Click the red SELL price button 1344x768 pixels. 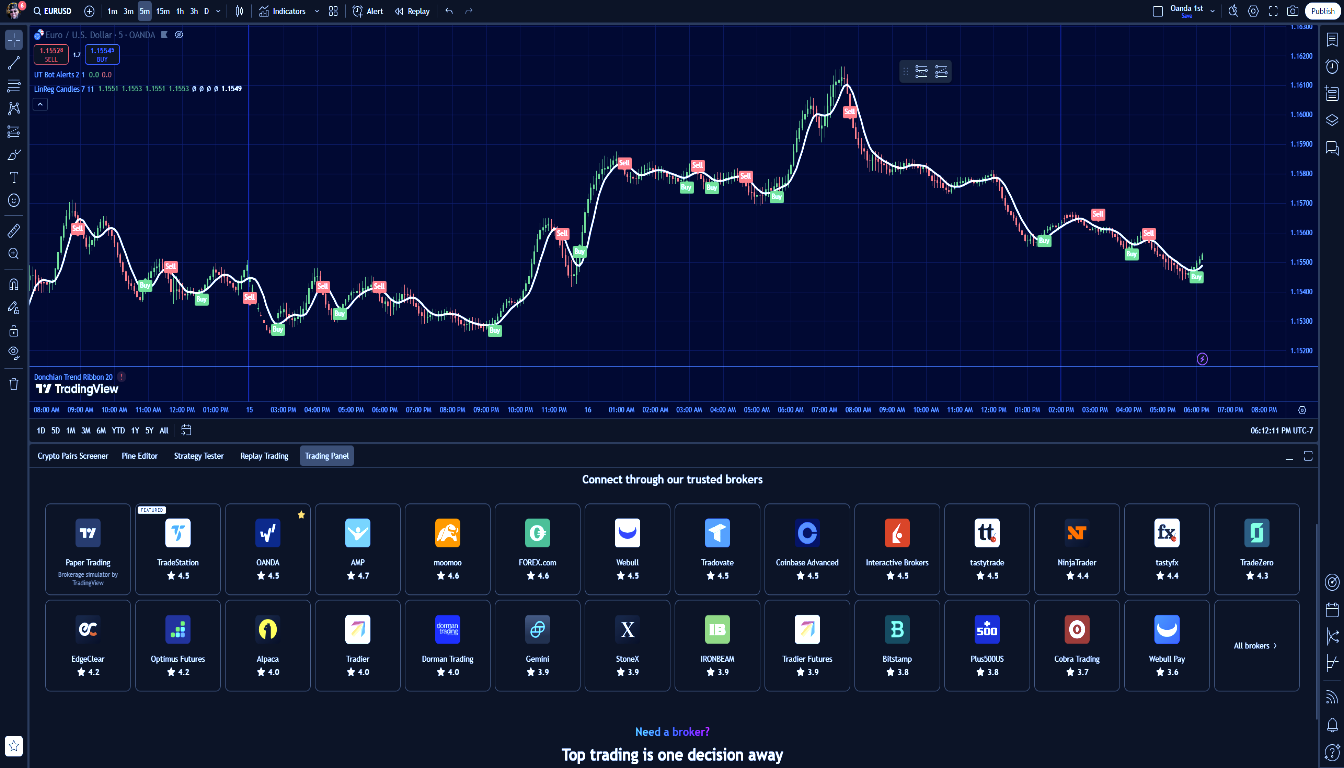click(51, 54)
